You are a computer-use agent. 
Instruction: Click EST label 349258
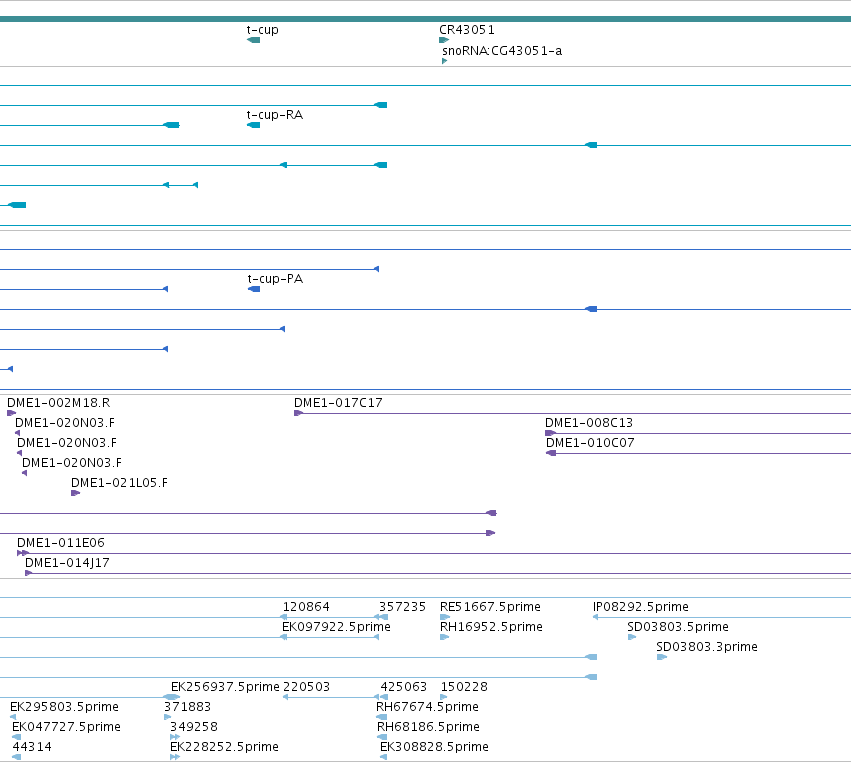pos(194,727)
